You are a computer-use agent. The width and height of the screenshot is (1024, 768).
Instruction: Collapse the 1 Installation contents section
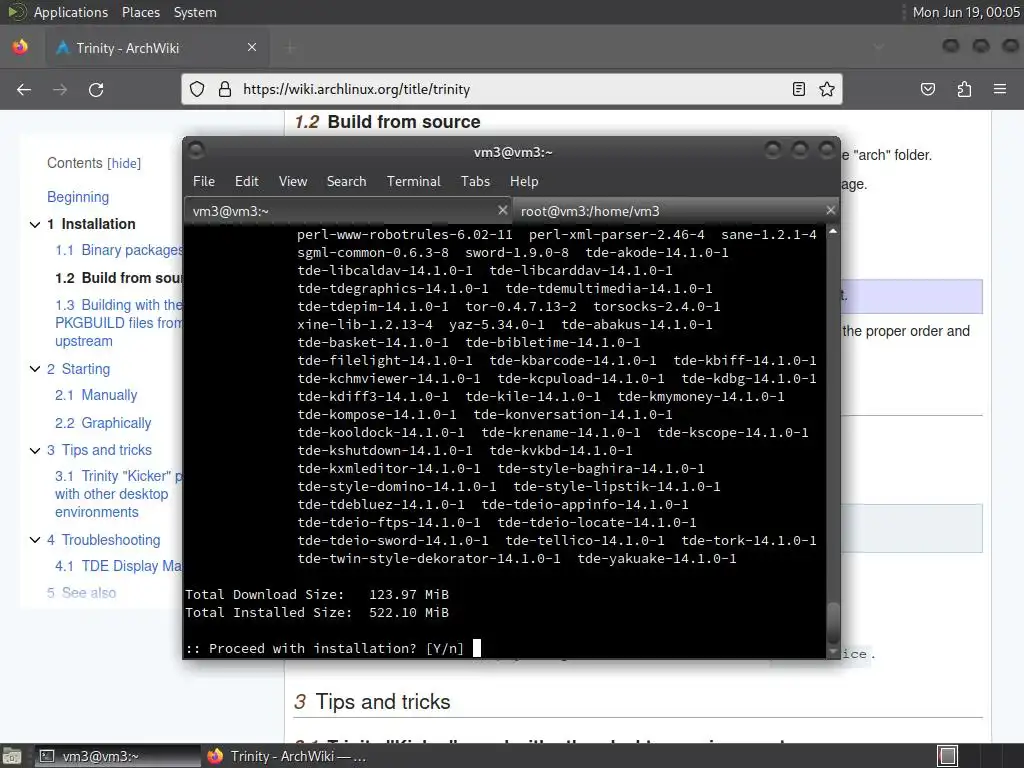pos(35,225)
